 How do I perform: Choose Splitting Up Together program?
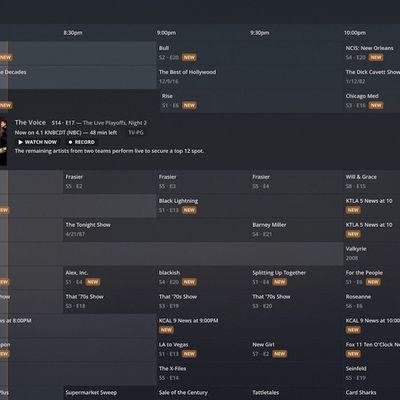click(x=297, y=278)
